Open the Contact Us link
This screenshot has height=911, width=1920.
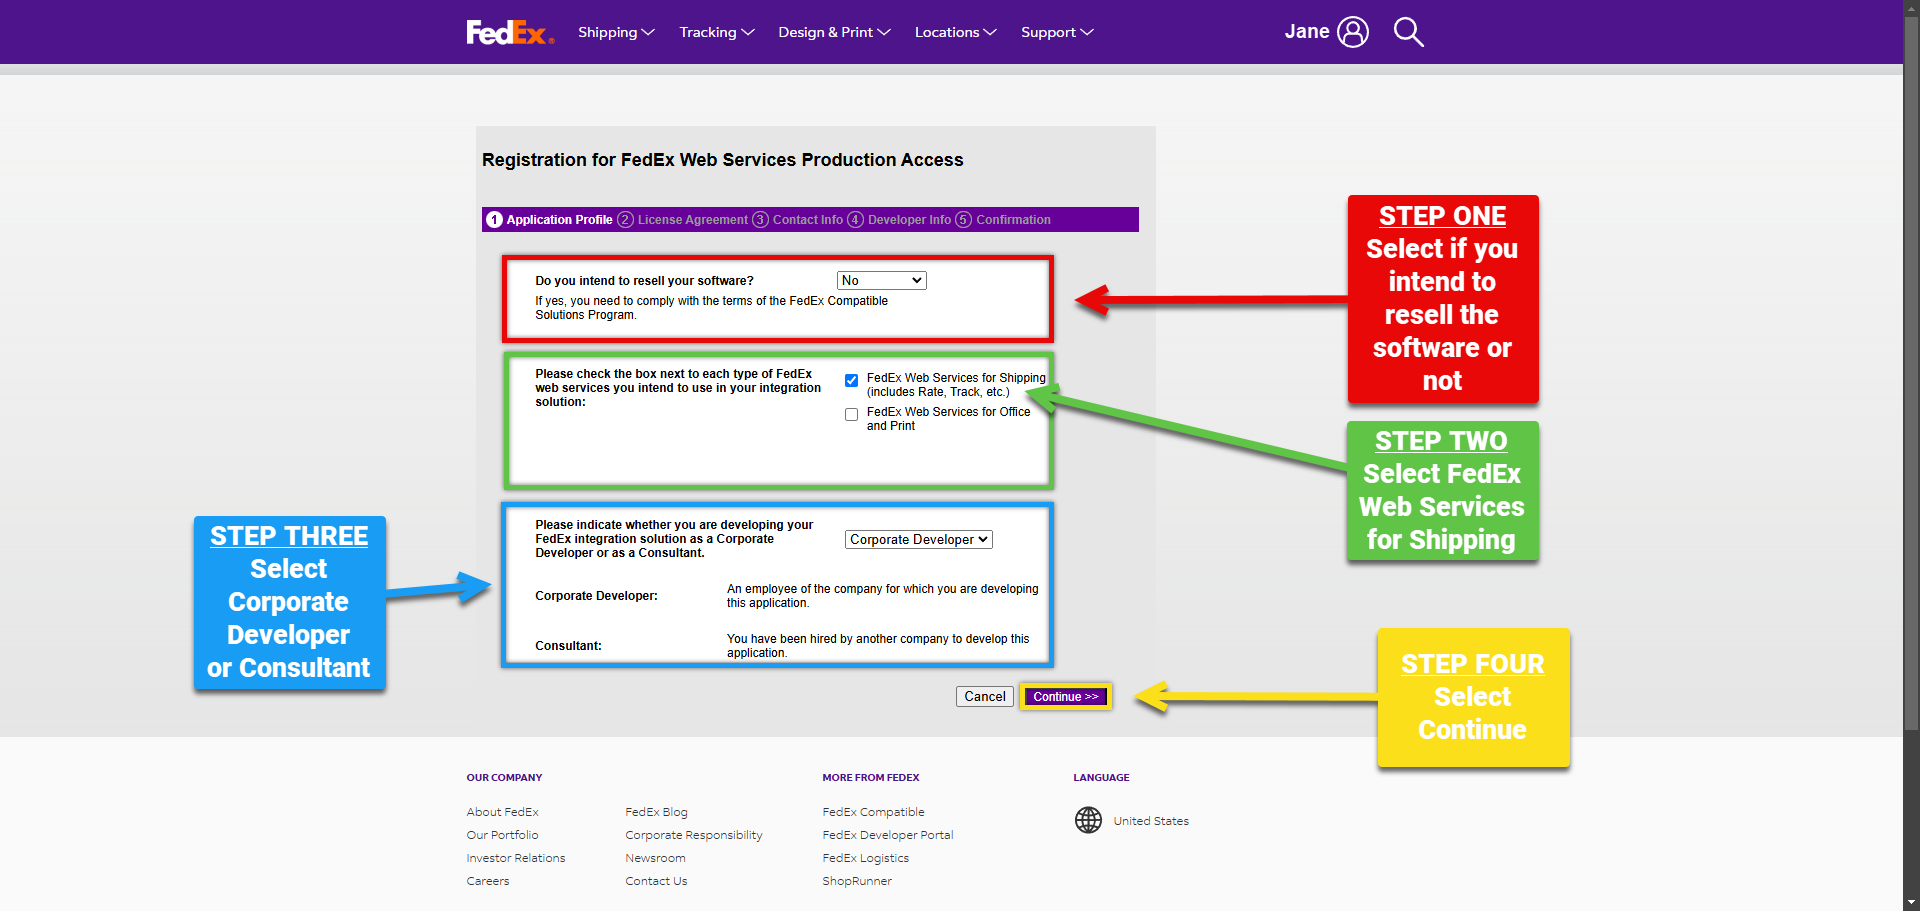[656, 881]
